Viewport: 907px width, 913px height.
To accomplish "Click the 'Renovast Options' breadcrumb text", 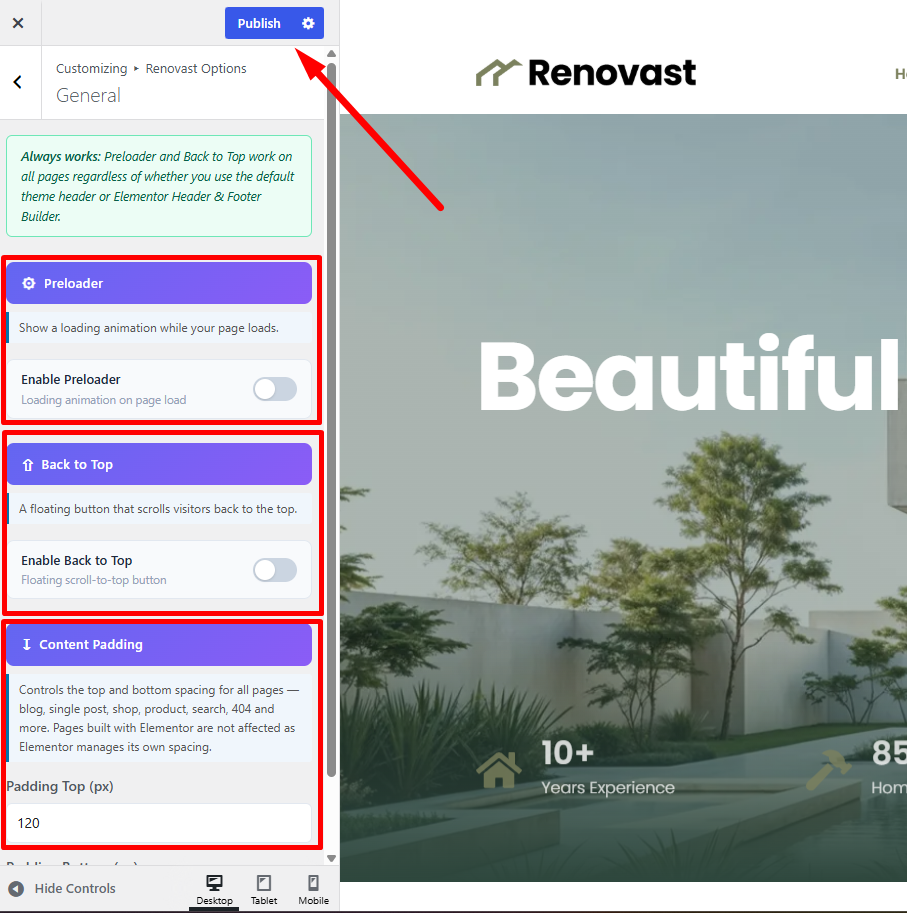I will click(x=196, y=69).
